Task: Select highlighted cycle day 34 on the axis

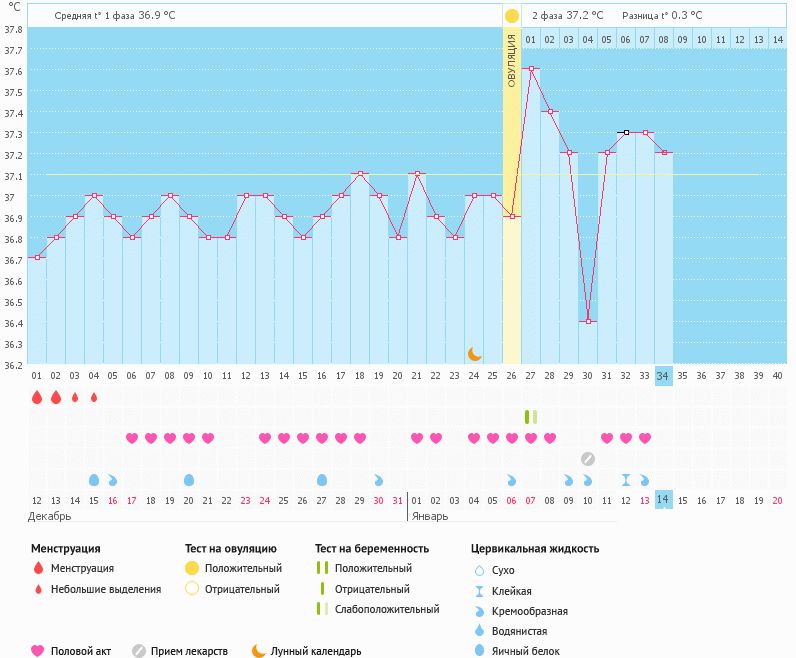Action: coord(663,376)
